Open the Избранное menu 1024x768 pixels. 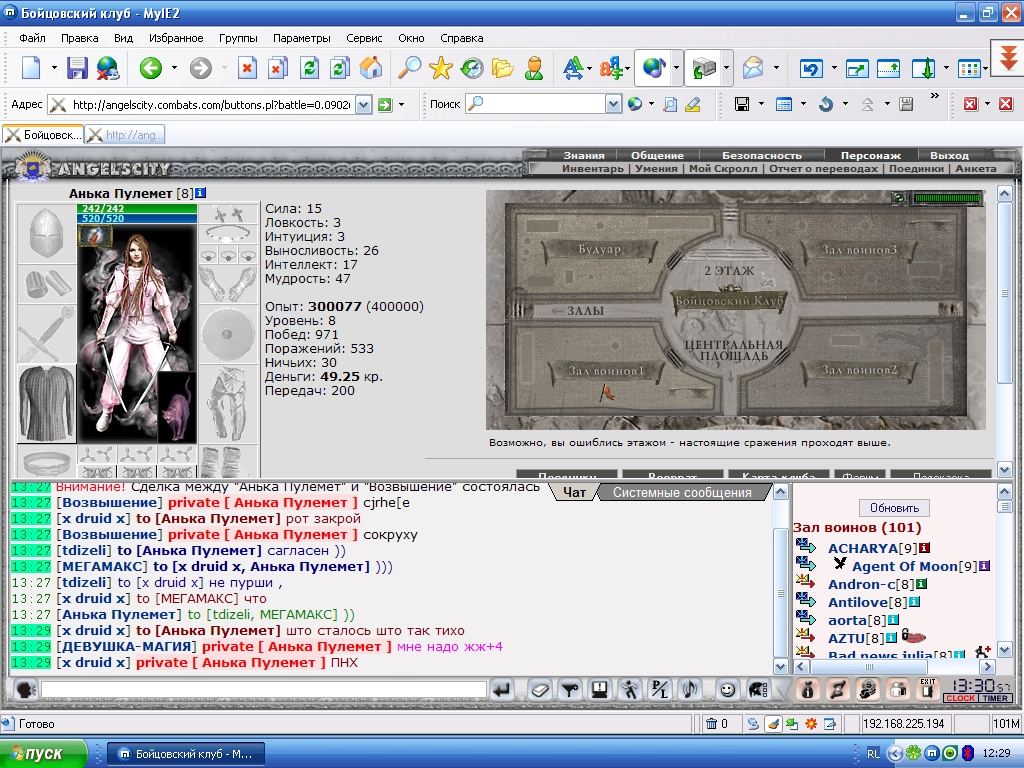(176, 38)
